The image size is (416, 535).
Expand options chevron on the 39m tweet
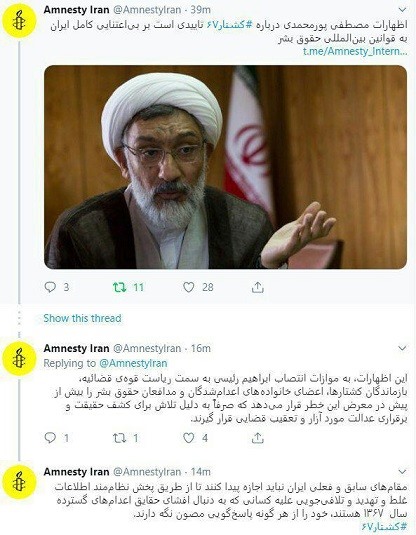(x=403, y=9)
